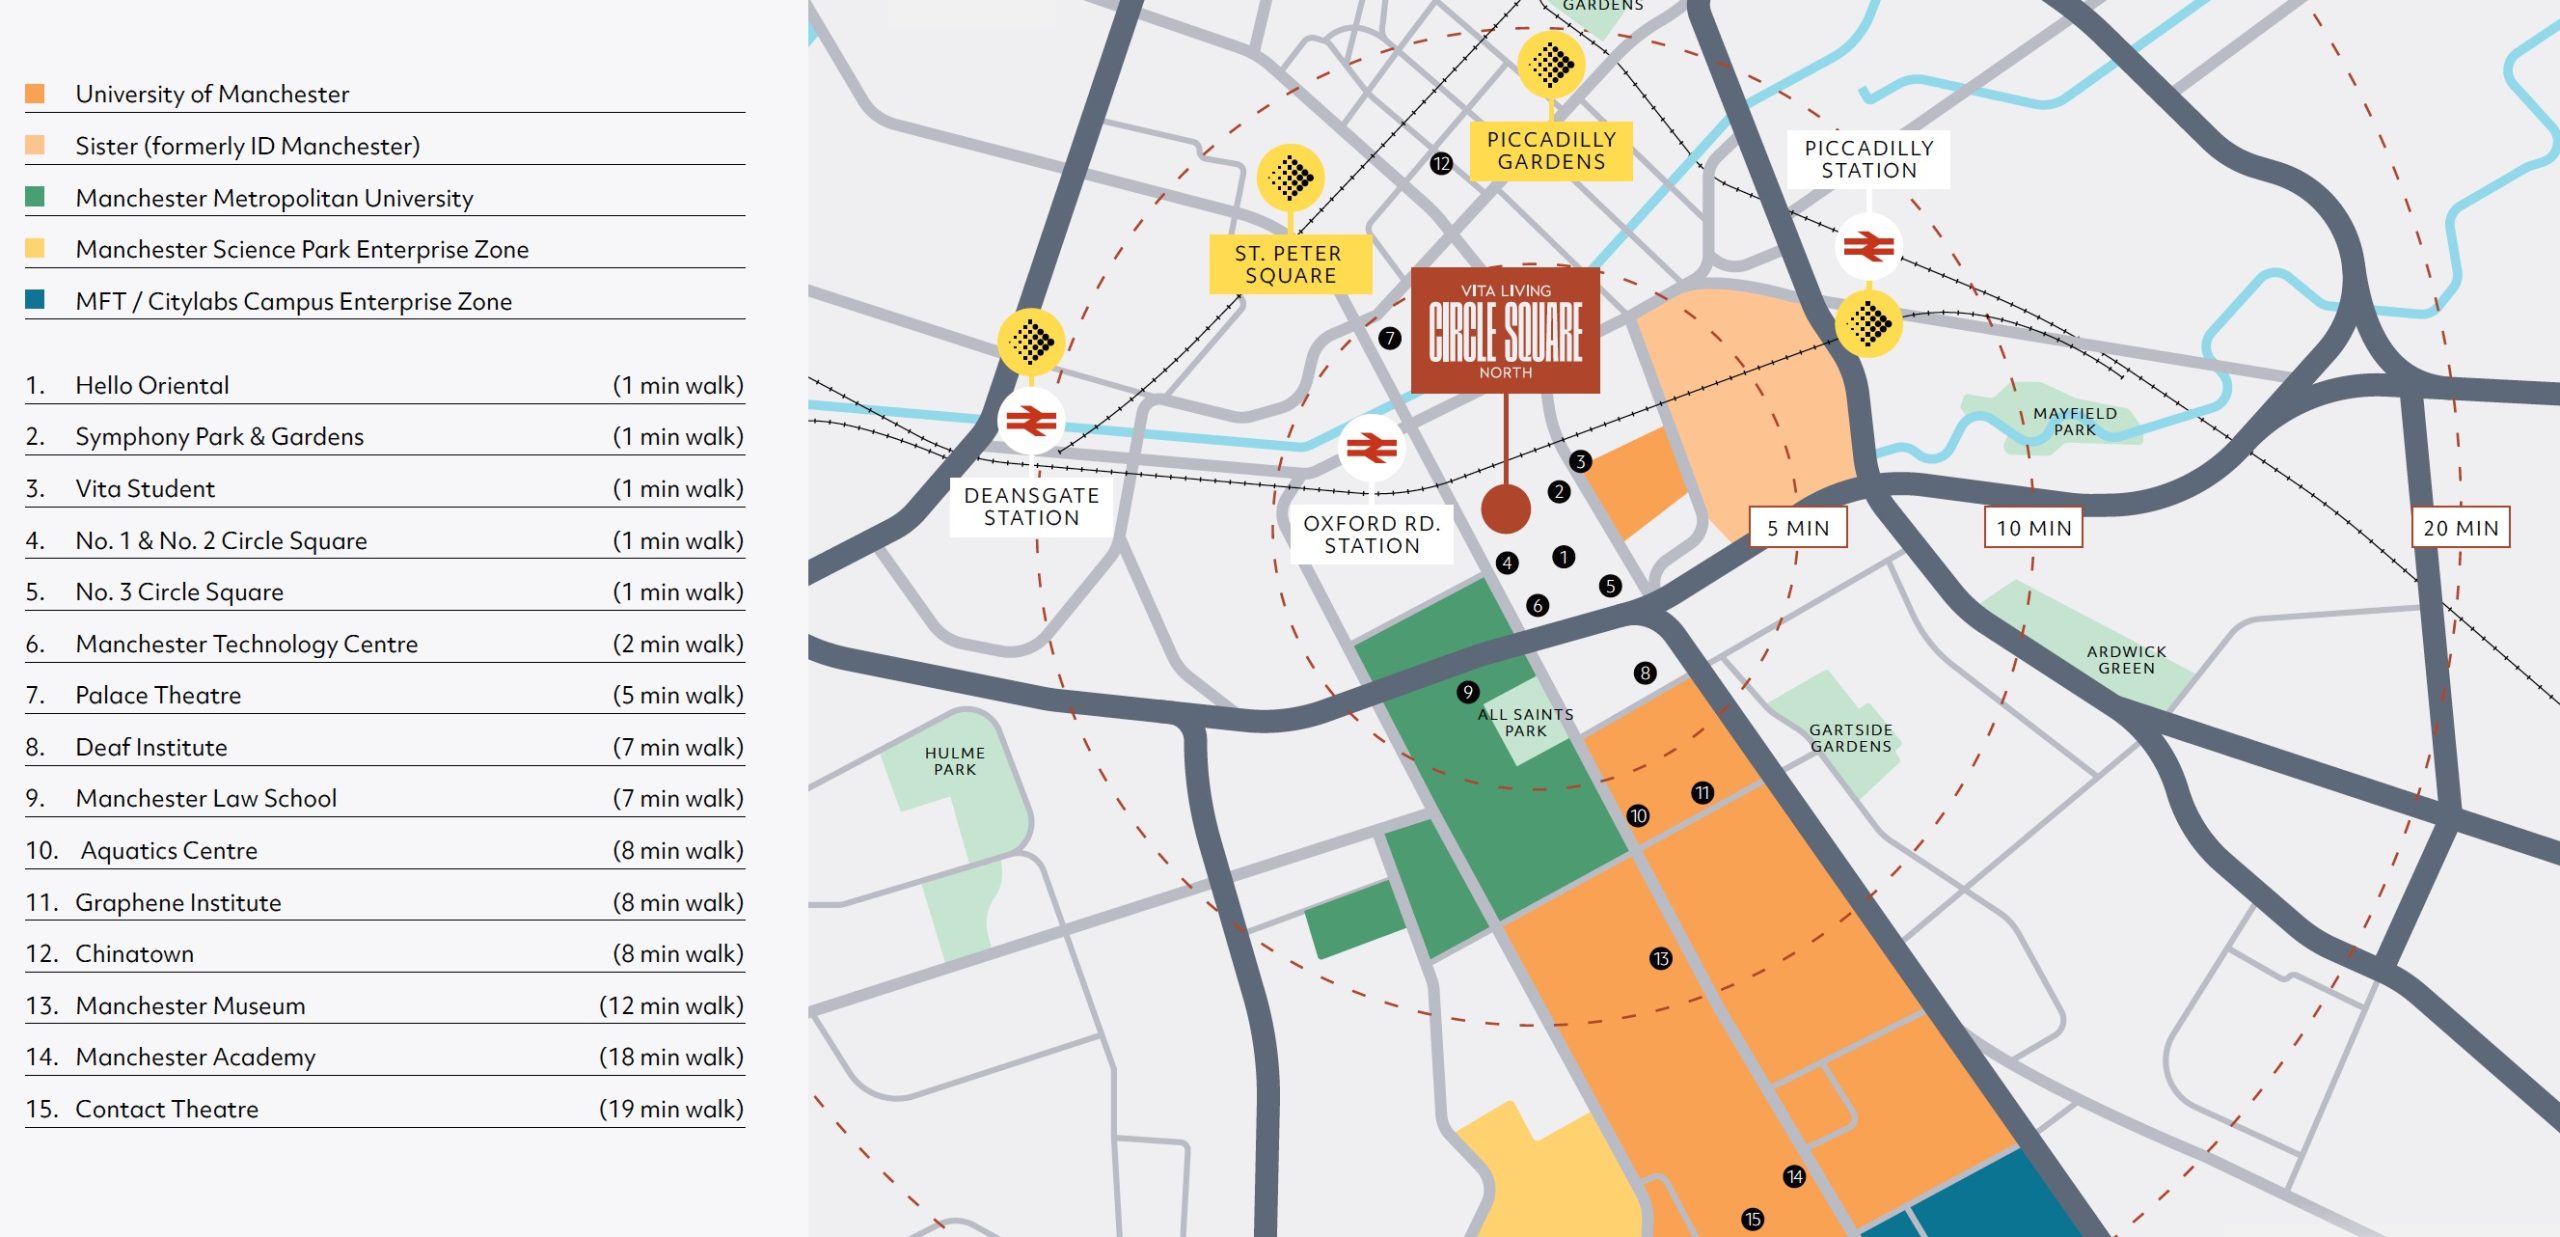The height and width of the screenshot is (1237, 2560).
Task: Click map marker number 3
Action: [1580, 461]
